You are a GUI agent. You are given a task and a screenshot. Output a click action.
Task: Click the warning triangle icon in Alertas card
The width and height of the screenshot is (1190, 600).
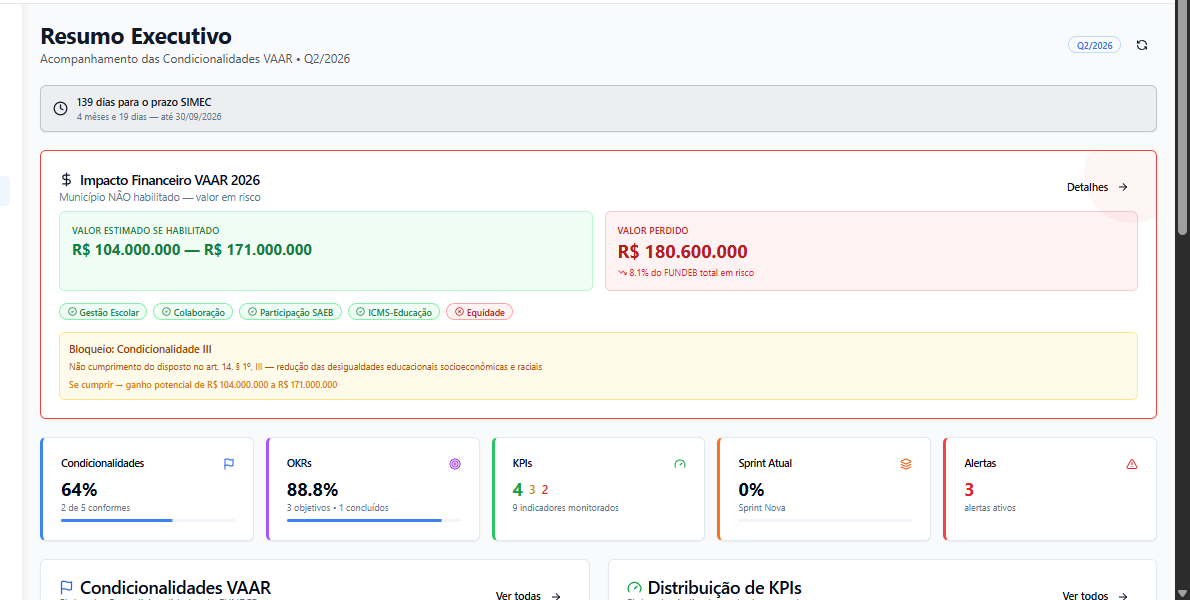[1132, 463]
